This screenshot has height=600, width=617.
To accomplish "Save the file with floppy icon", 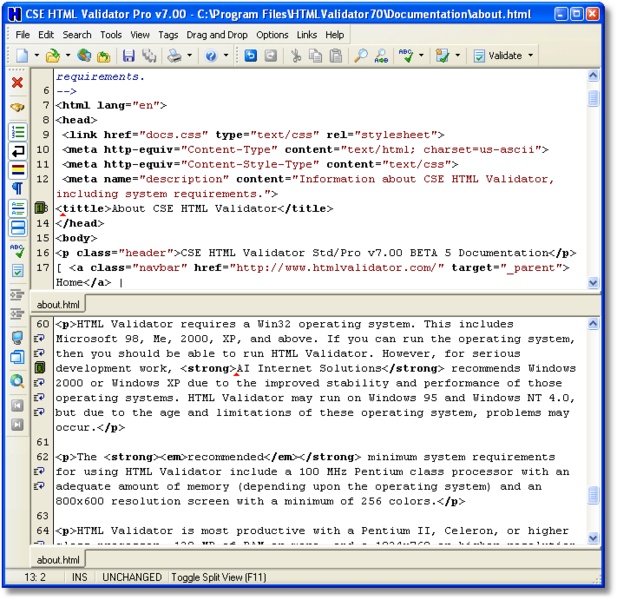I will pyautogui.click(x=128, y=56).
